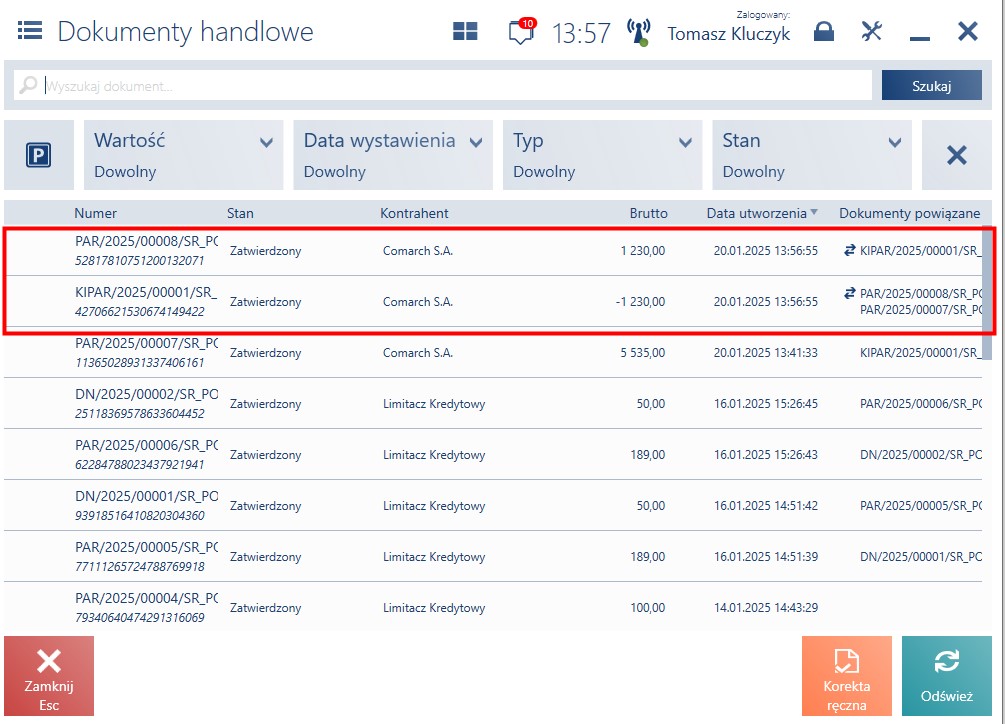Select document DN/2025/00001/SR_PC in Numer column
This screenshot has width=1005, height=724.
(x=146, y=497)
